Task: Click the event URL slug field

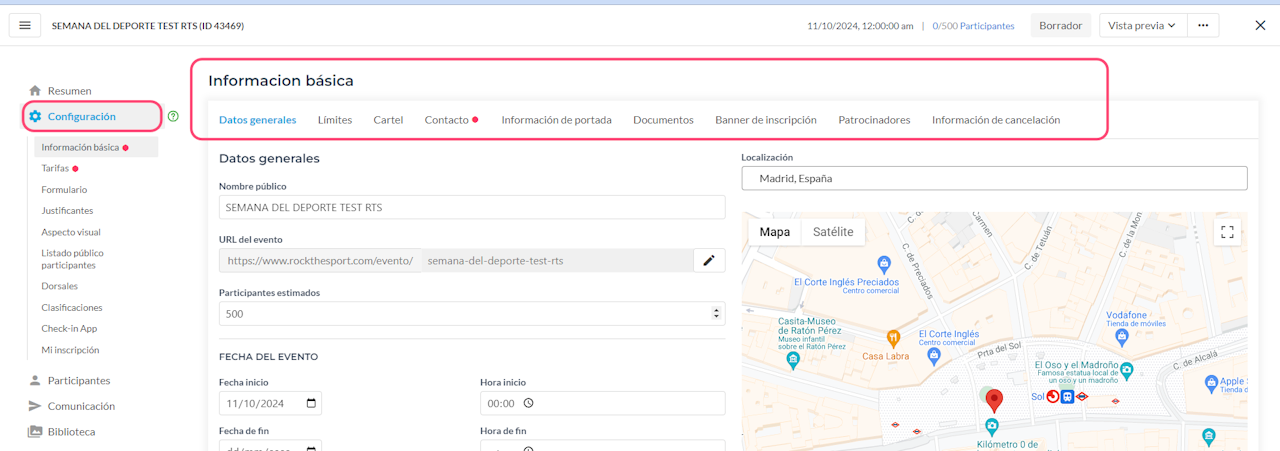Action: [x=556, y=261]
